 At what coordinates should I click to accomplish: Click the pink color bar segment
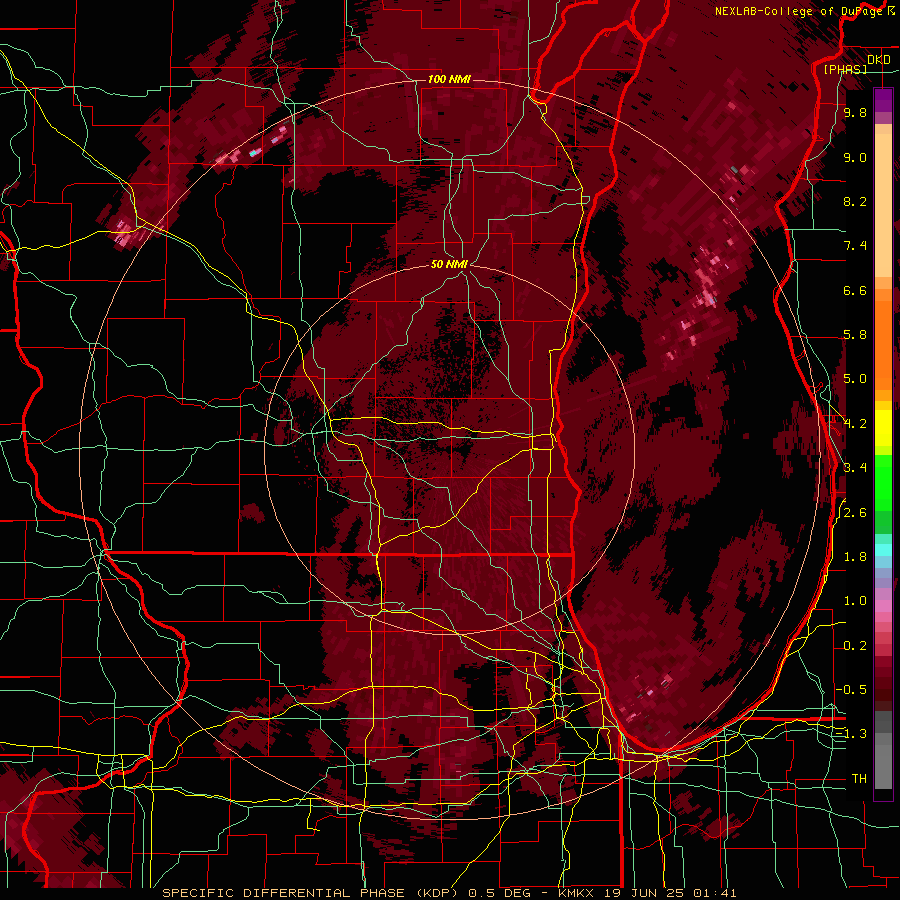click(883, 606)
